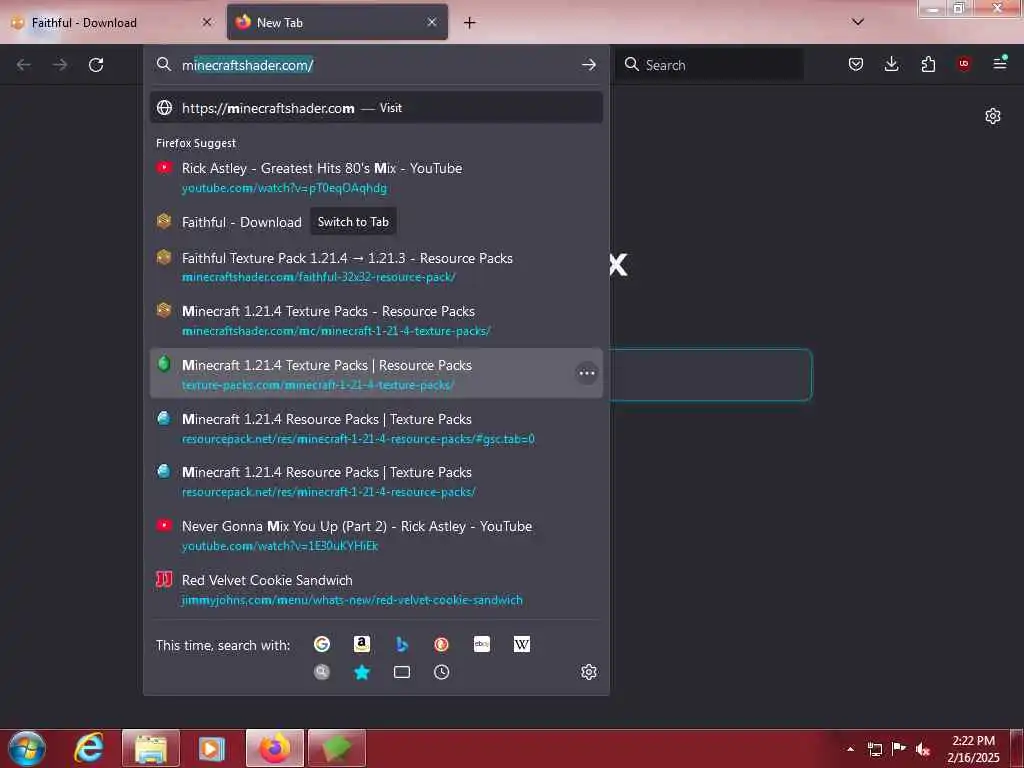Select the New Tab tab
Image resolution: width=1024 pixels, height=768 pixels.
tap(337, 22)
